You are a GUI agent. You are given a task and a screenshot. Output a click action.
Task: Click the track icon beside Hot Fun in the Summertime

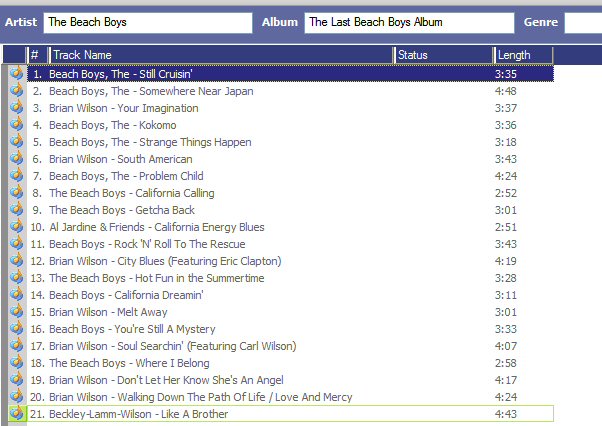(x=17, y=277)
